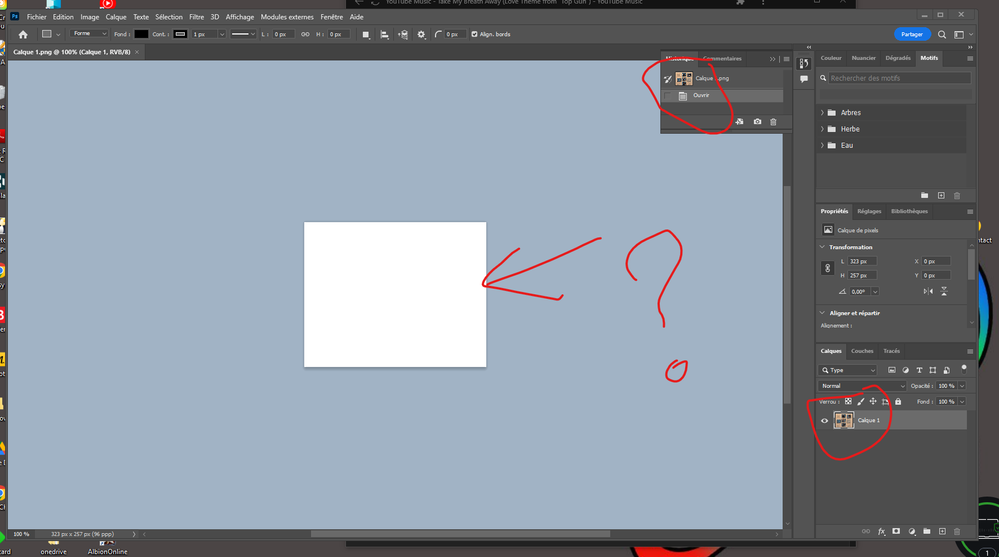The image size is (999, 557).
Task: Collapse the Transformation section
Action: (x=822, y=247)
